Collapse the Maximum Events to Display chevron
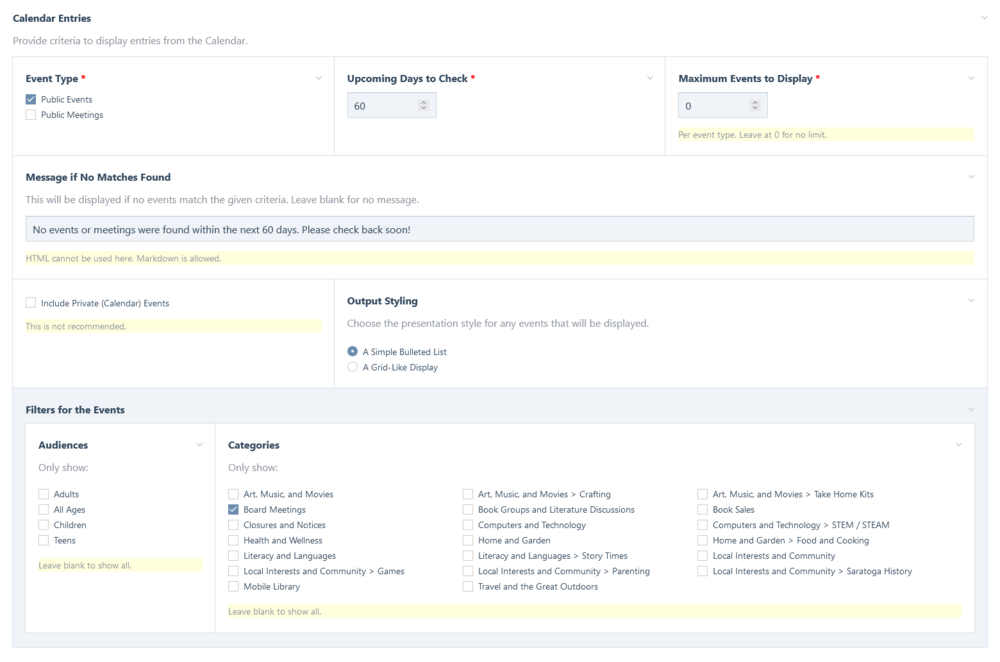 pyautogui.click(x=971, y=78)
